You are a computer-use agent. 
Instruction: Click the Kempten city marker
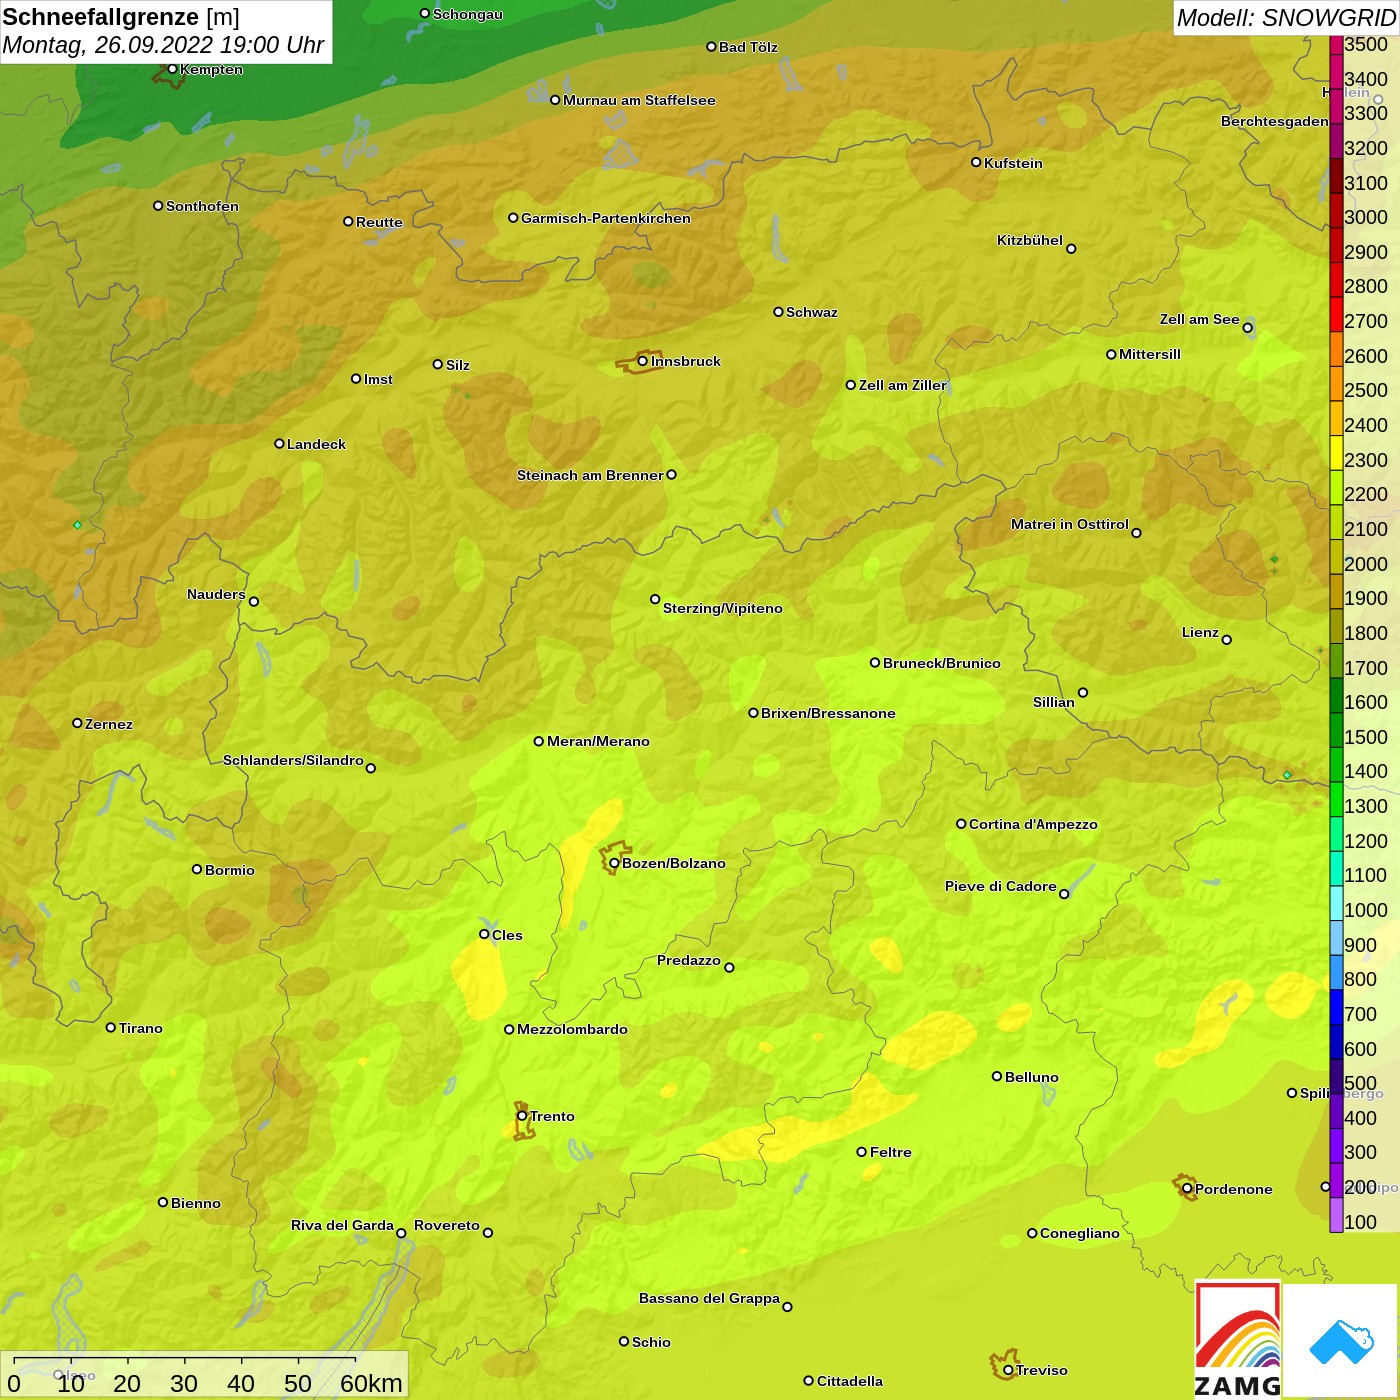click(x=172, y=69)
